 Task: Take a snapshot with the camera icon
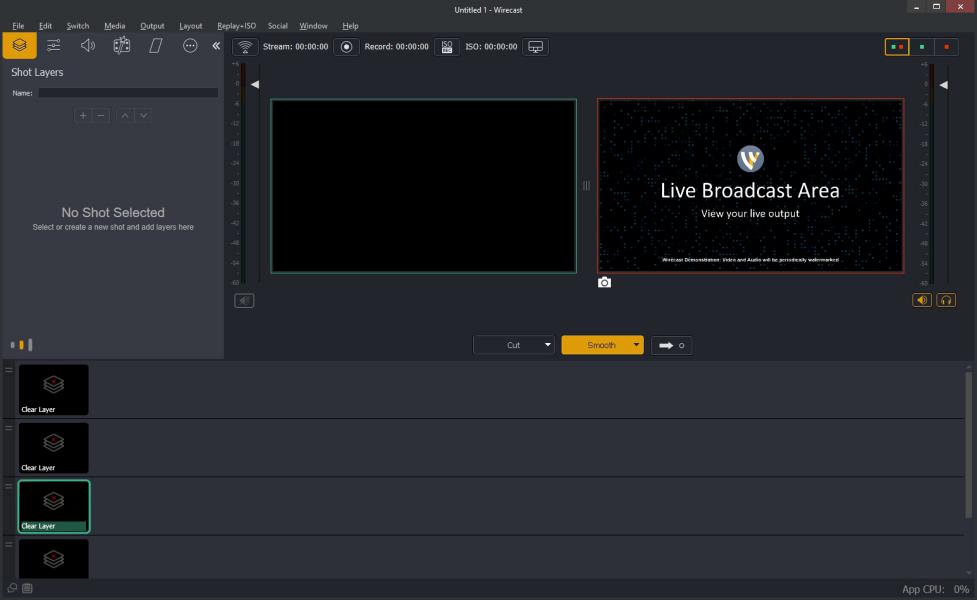tap(604, 282)
